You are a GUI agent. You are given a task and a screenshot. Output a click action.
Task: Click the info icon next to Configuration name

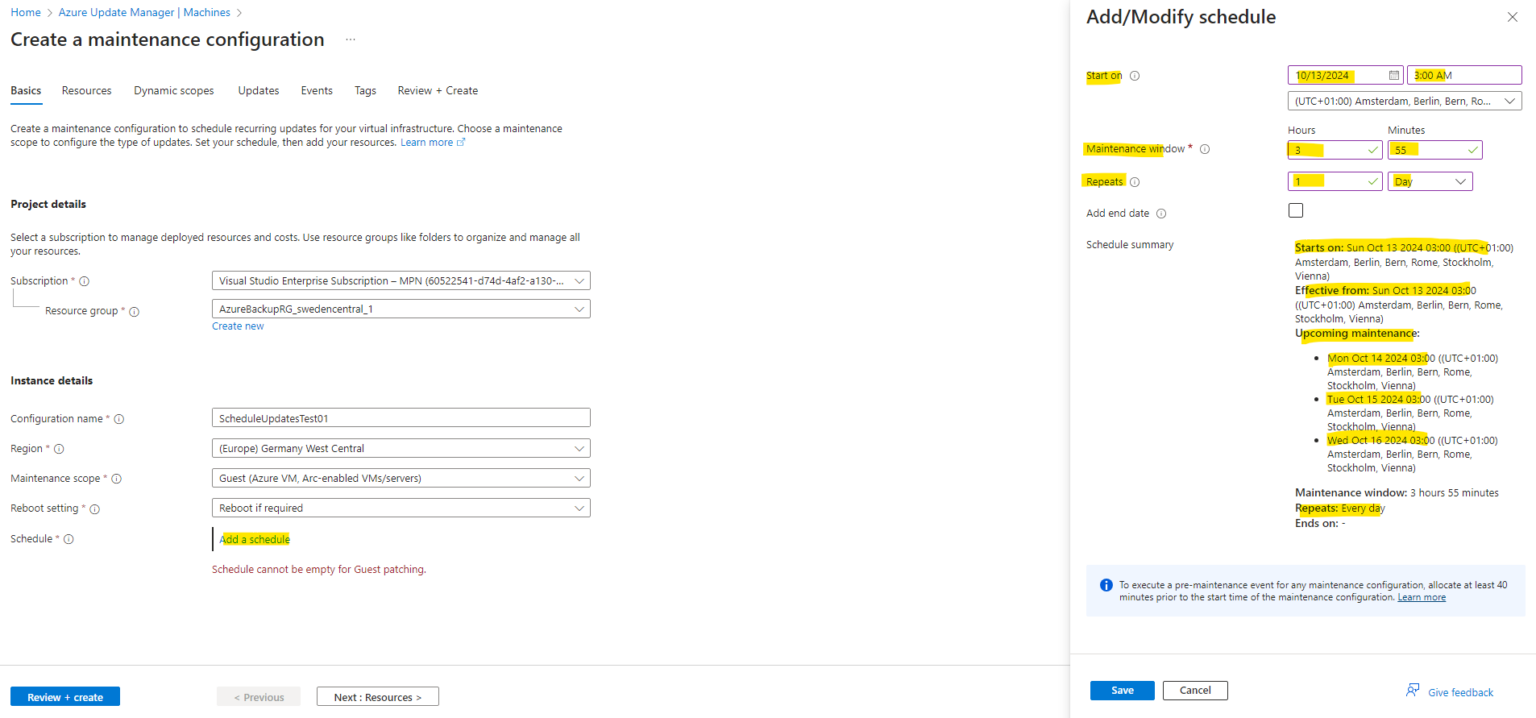[119, 419]
